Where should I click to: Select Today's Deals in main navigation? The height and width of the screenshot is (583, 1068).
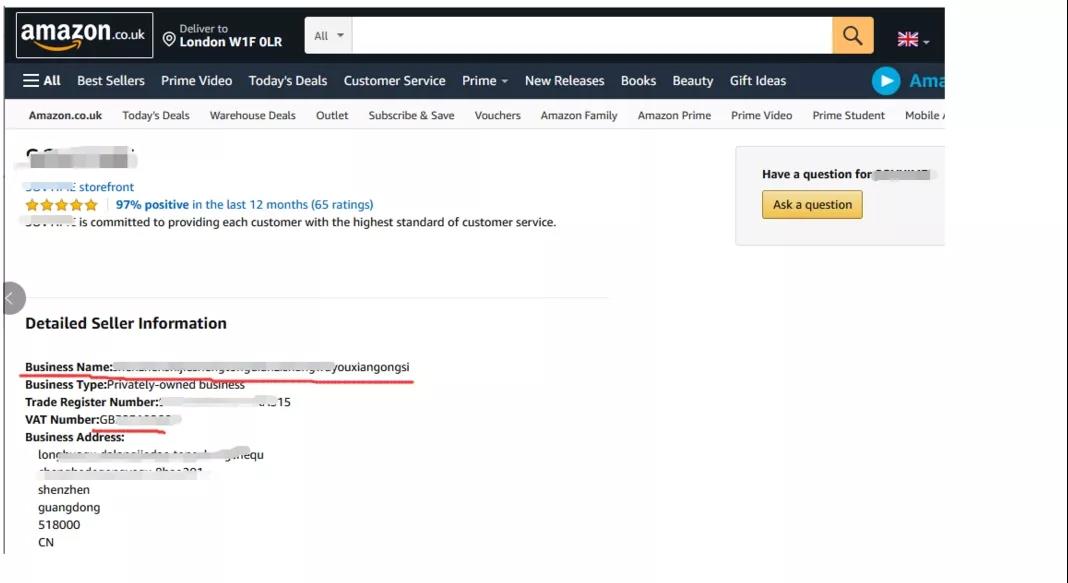tap(288, 81)
